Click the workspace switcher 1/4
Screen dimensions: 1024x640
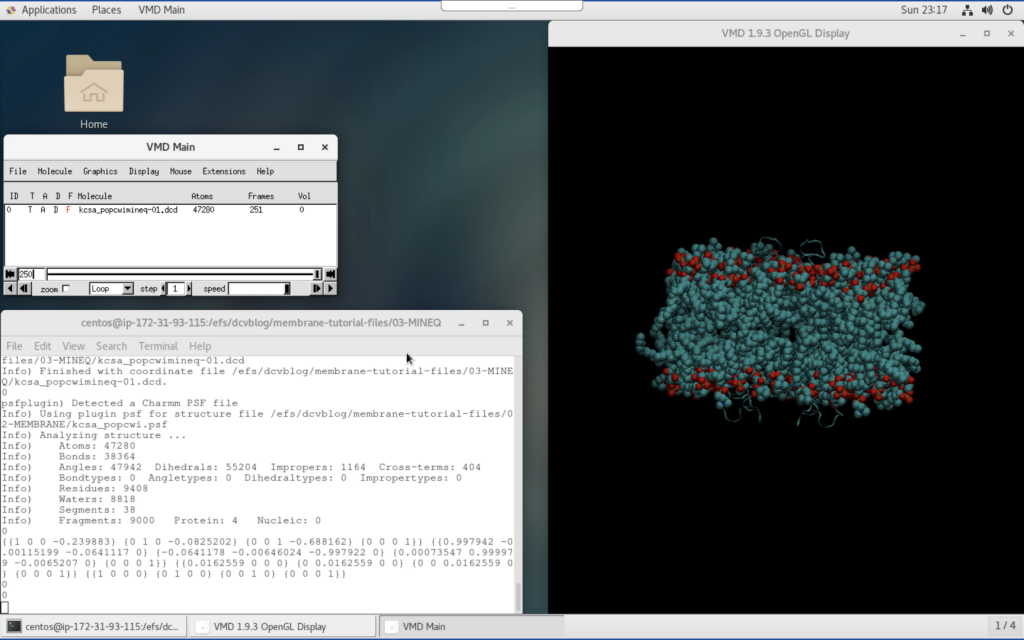pyautogui.click(x=1004, y=626)
